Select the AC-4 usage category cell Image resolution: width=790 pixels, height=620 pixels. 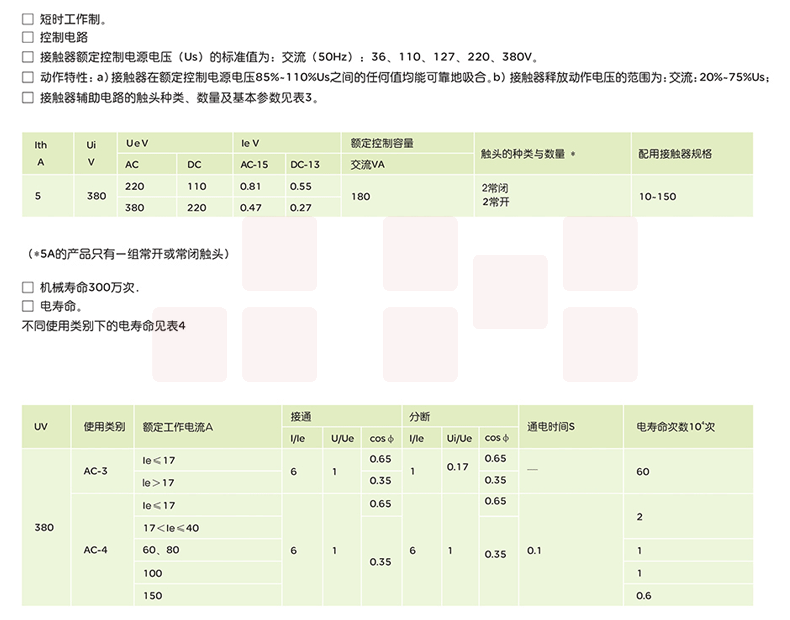[97, 550]
